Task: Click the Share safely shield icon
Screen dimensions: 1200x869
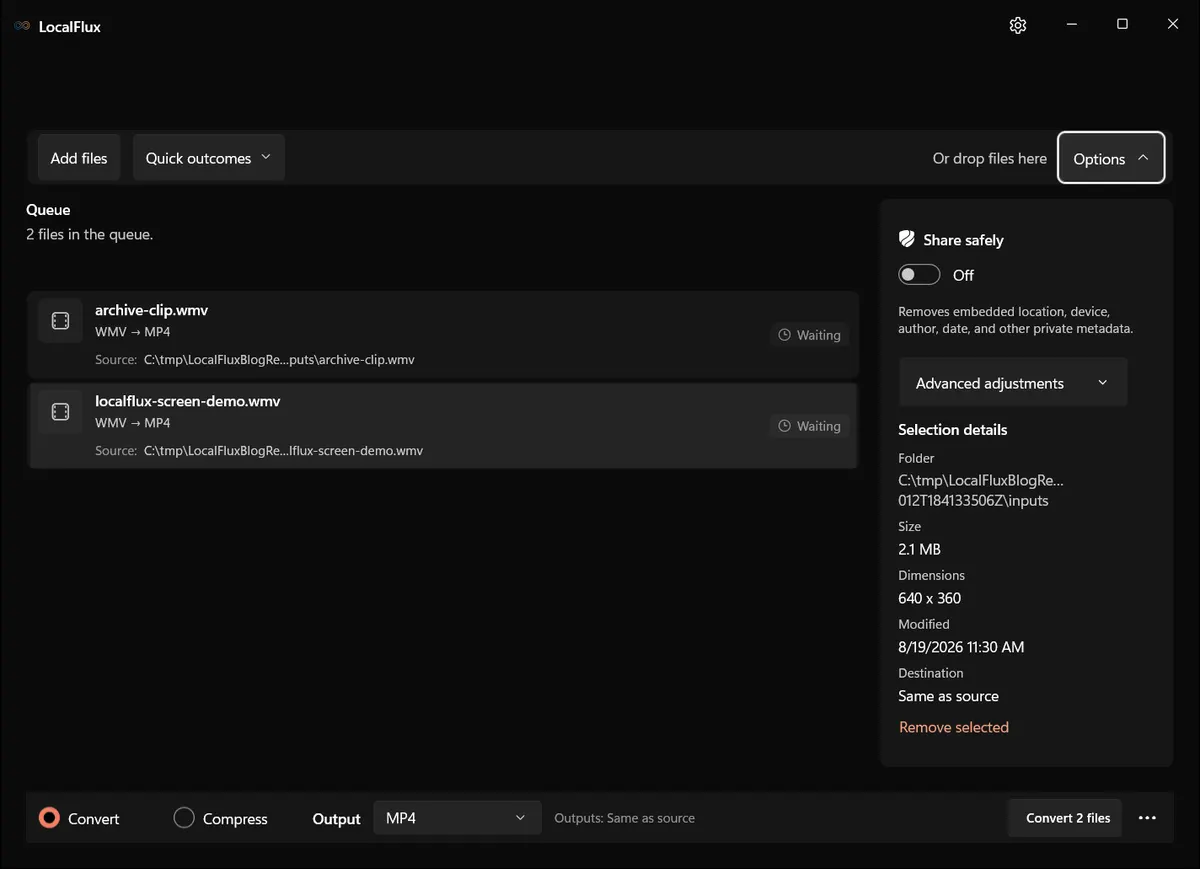Action: (x=907, y=239)
